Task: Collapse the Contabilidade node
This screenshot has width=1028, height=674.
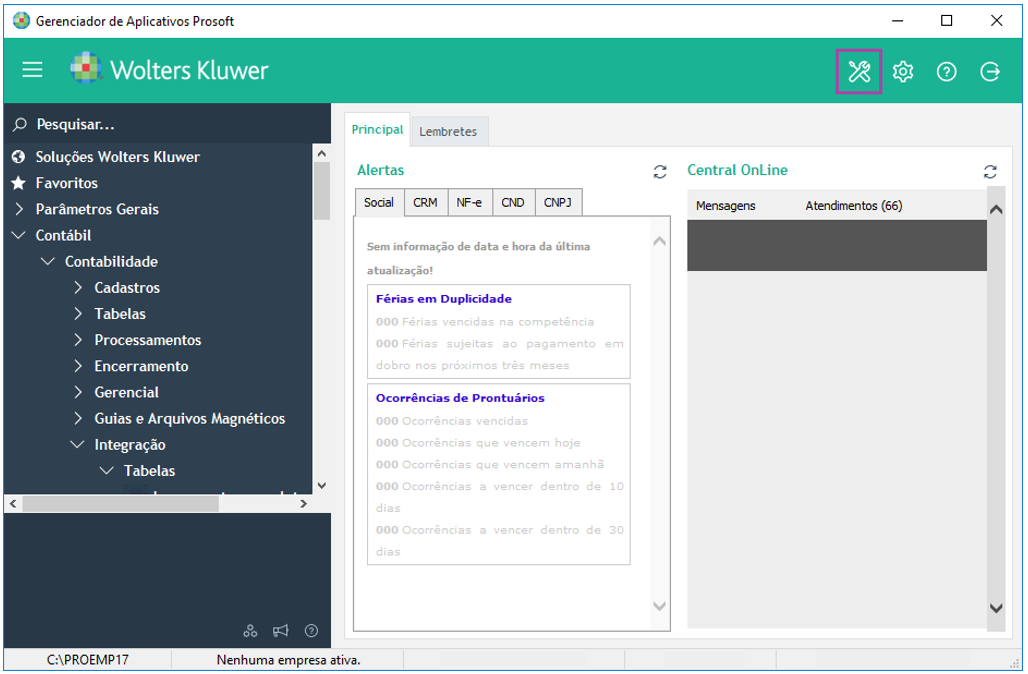Action: click(x=48, y=261)
